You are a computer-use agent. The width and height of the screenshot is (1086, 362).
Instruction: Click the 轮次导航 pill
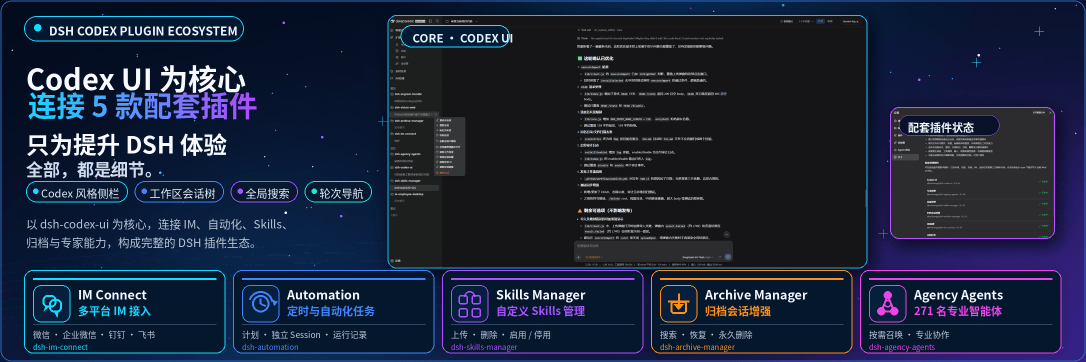[338, 193]
